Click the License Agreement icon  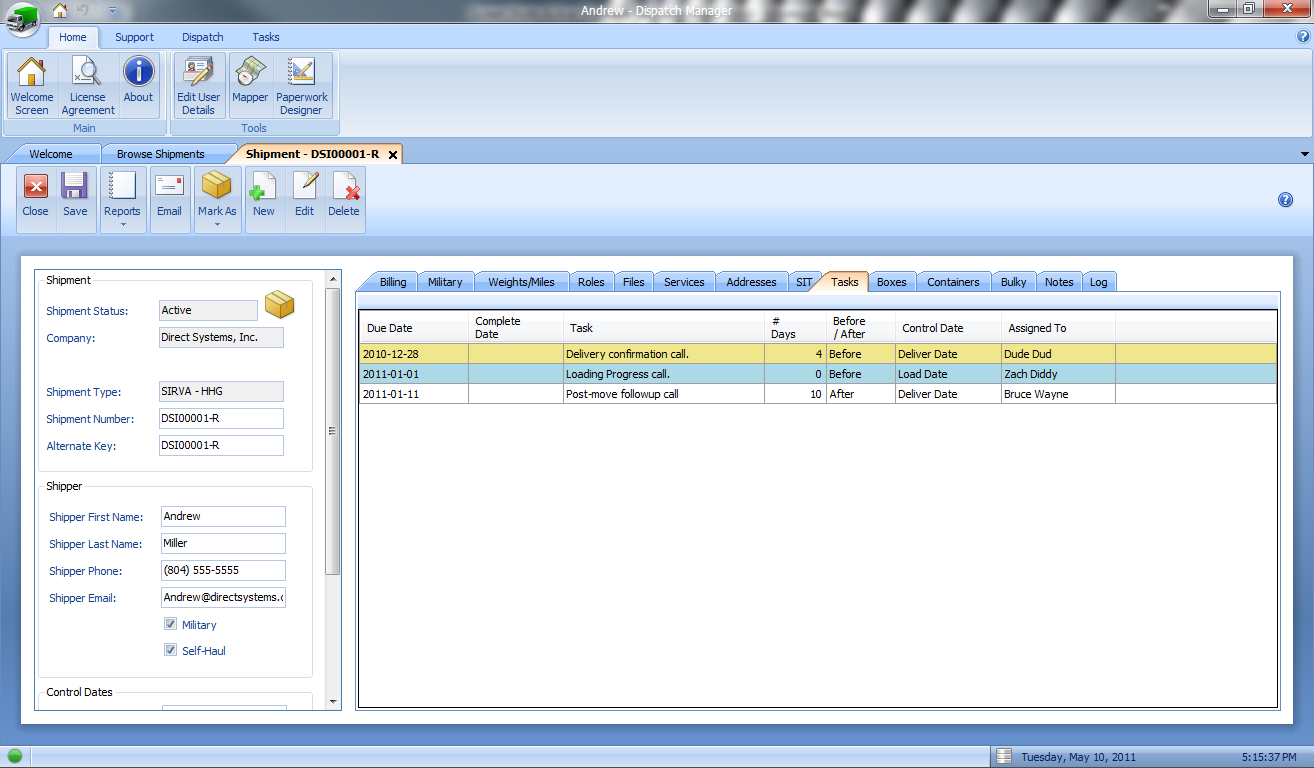pos(88,84)
